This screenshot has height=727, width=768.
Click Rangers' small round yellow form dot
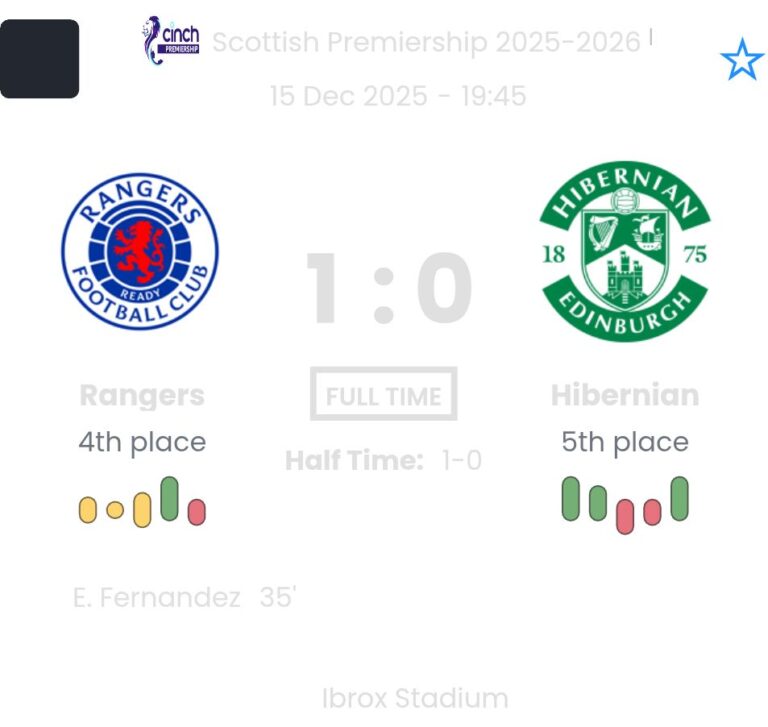pyautogui.click(x=115, y=510)
